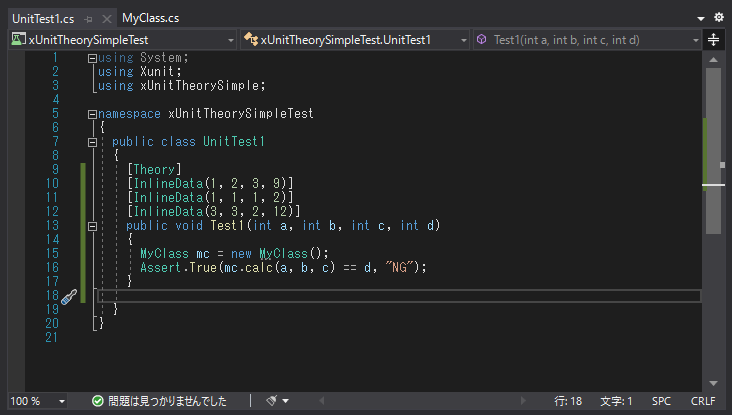Click the green no-issues checkmark status icon
Image resolution: width=732 pixels, height=415 pixels.
point(98,401)
